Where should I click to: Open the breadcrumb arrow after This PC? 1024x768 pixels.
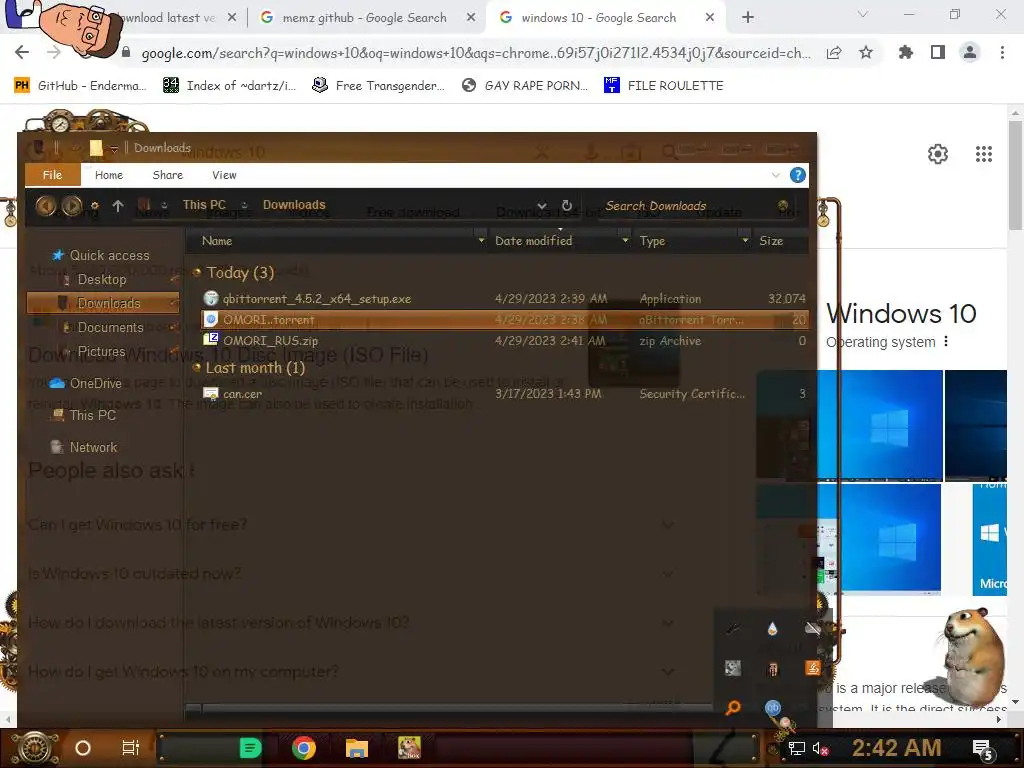coord(244,205)
